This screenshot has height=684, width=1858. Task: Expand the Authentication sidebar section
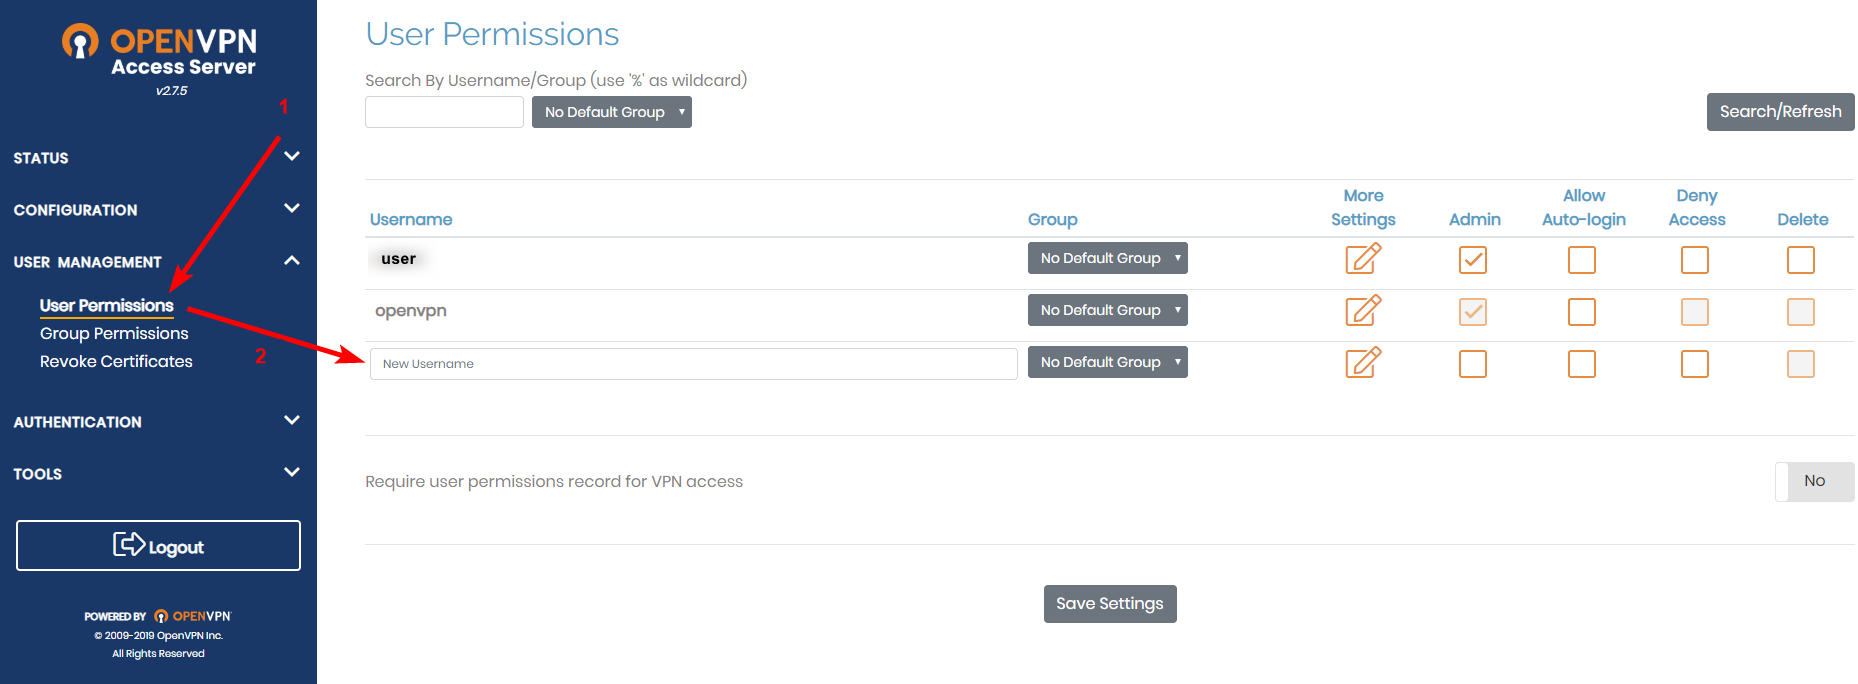point(158,422)
